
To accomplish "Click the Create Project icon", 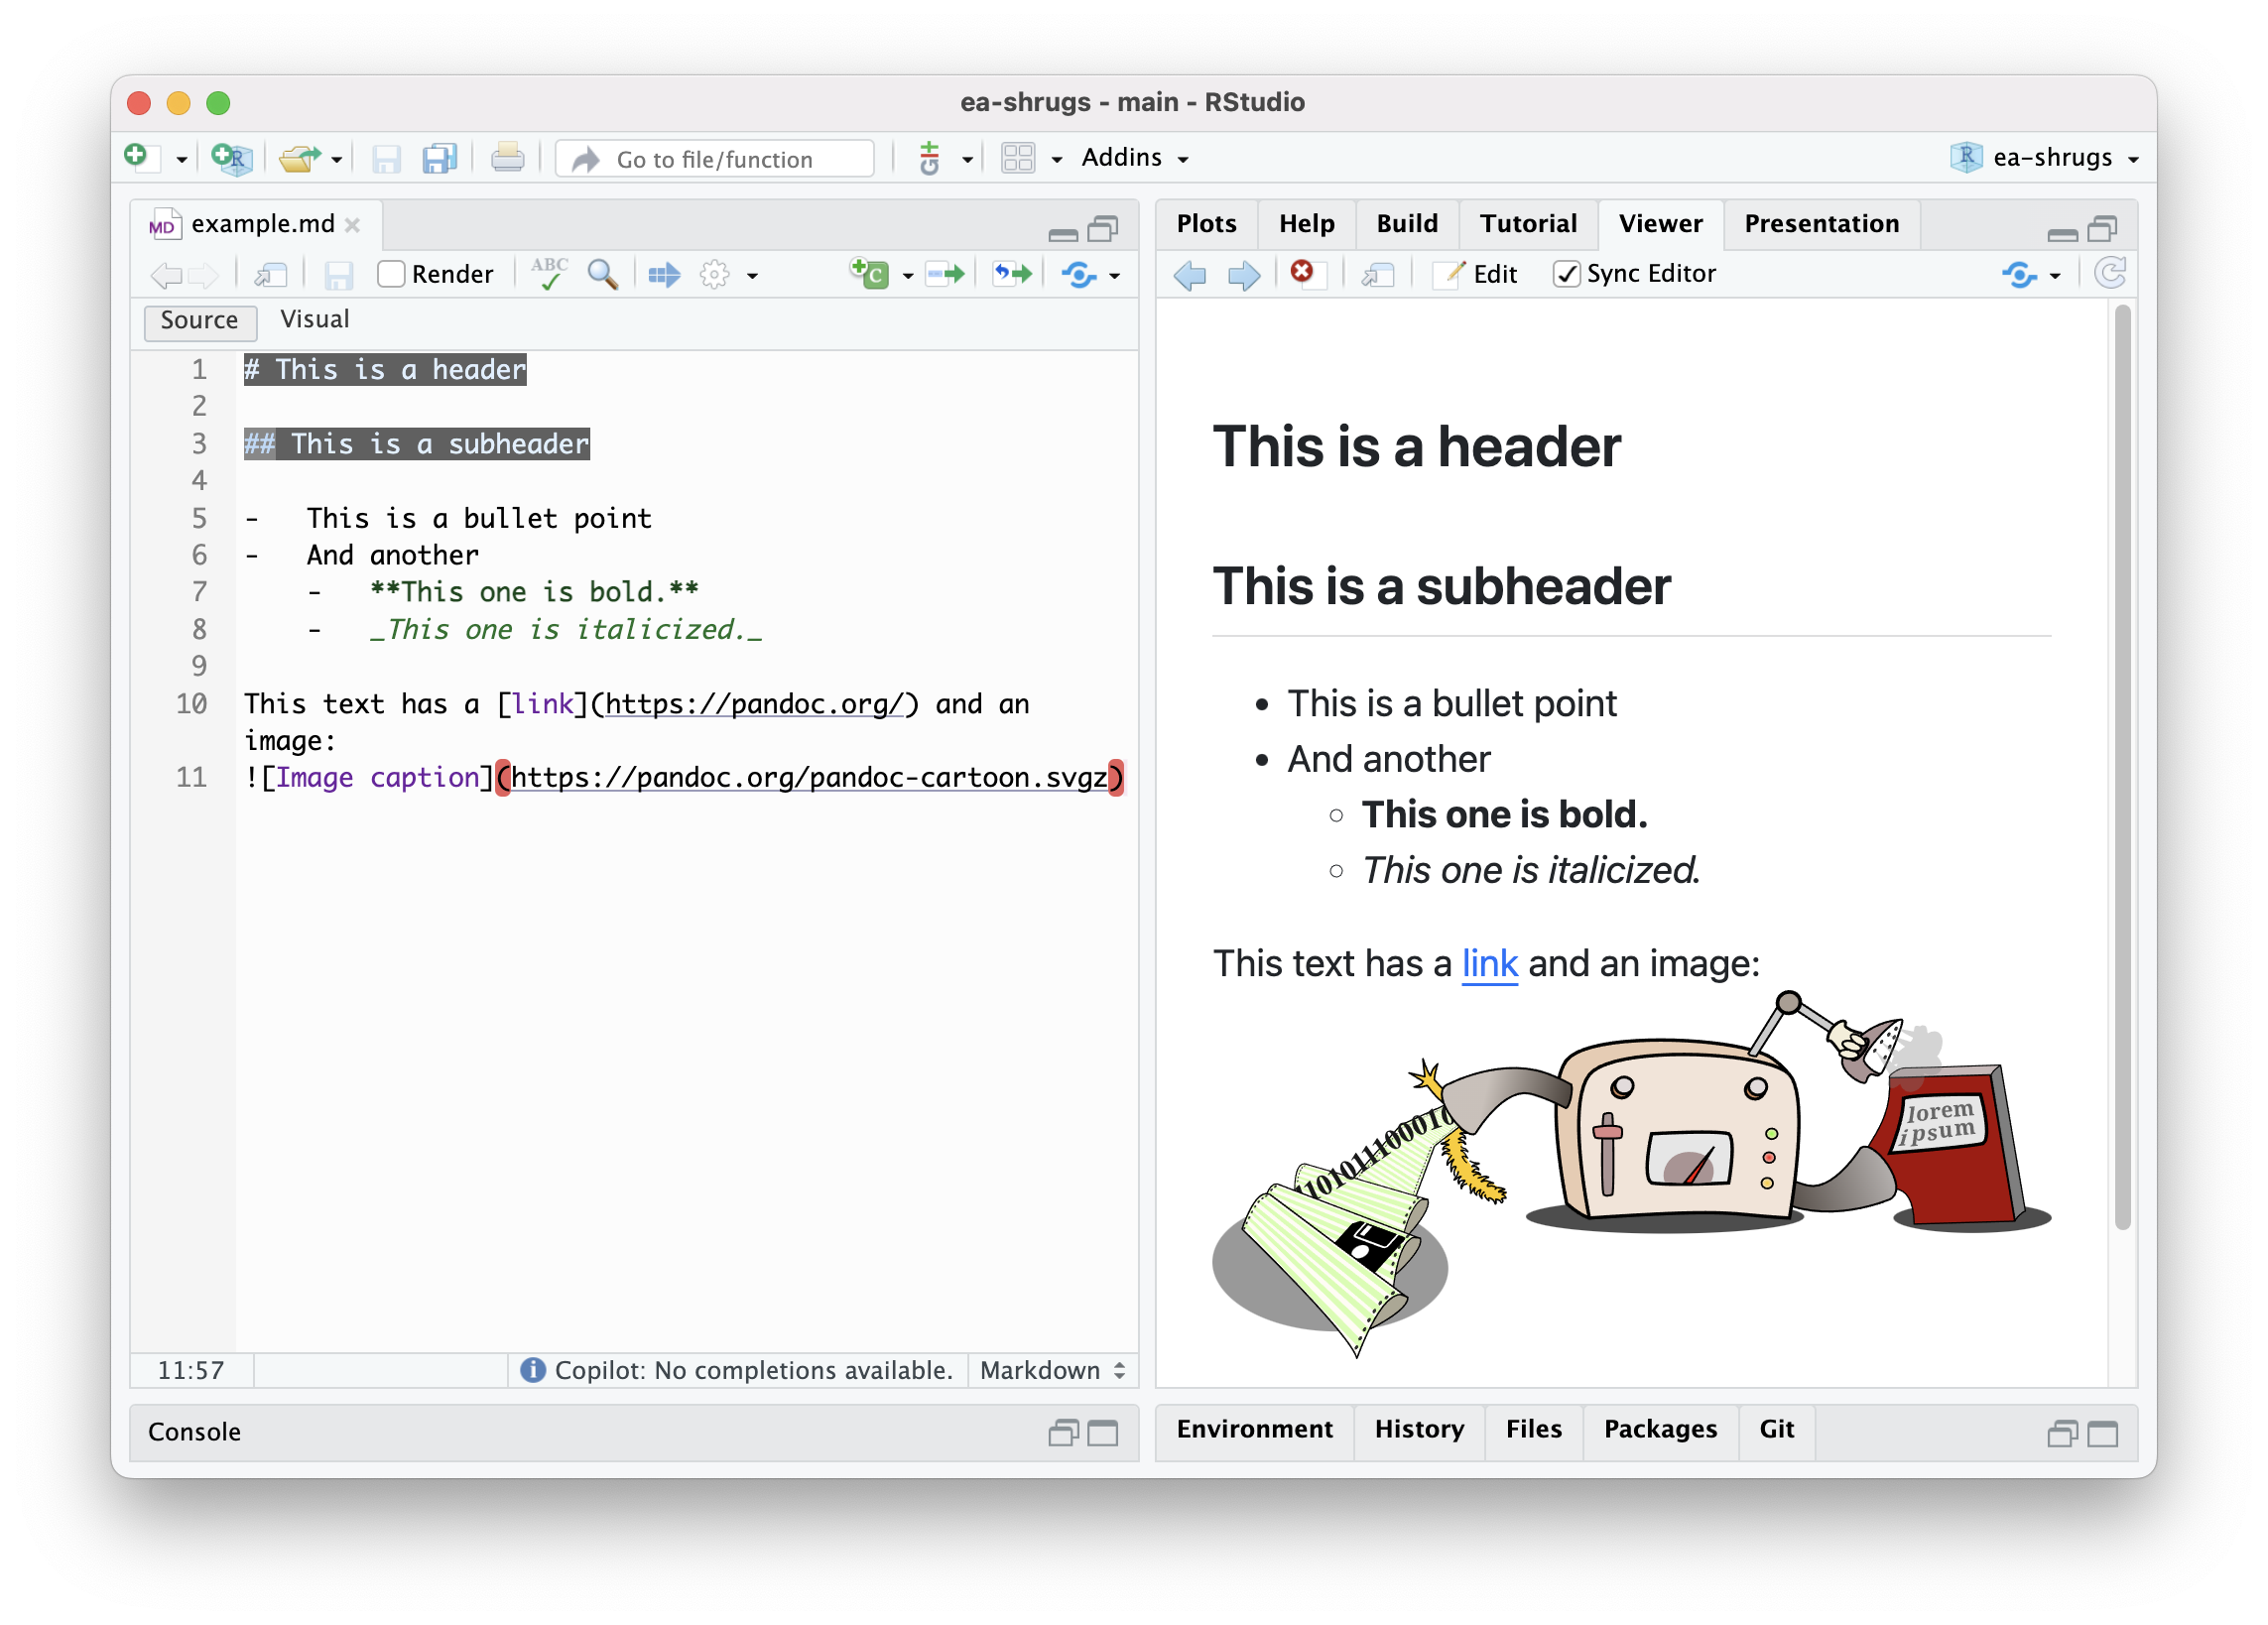I will click(231, 158).
